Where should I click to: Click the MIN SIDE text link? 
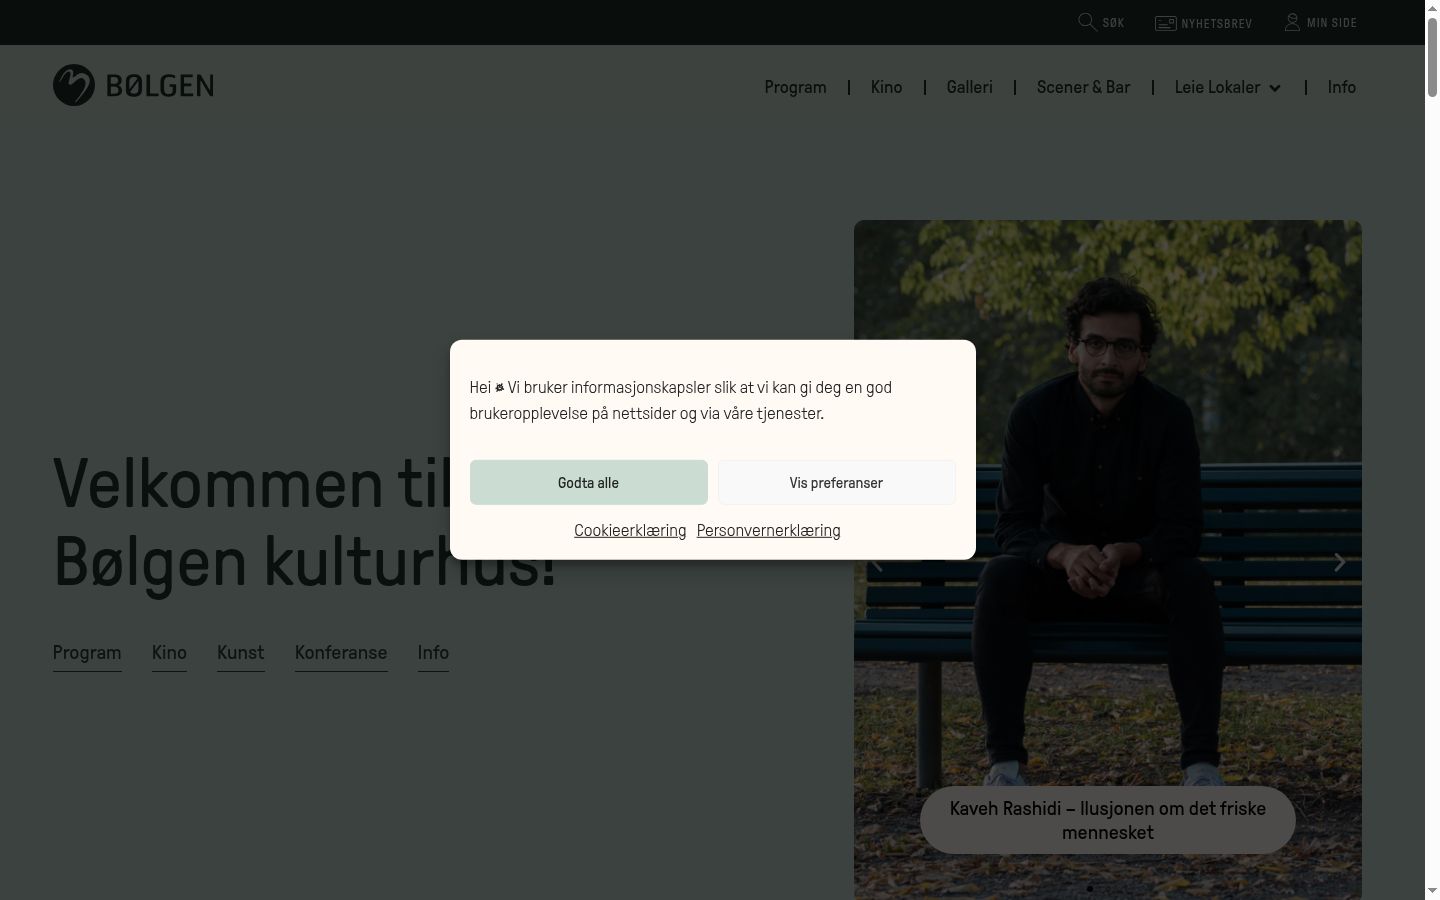coord(1331,23)
